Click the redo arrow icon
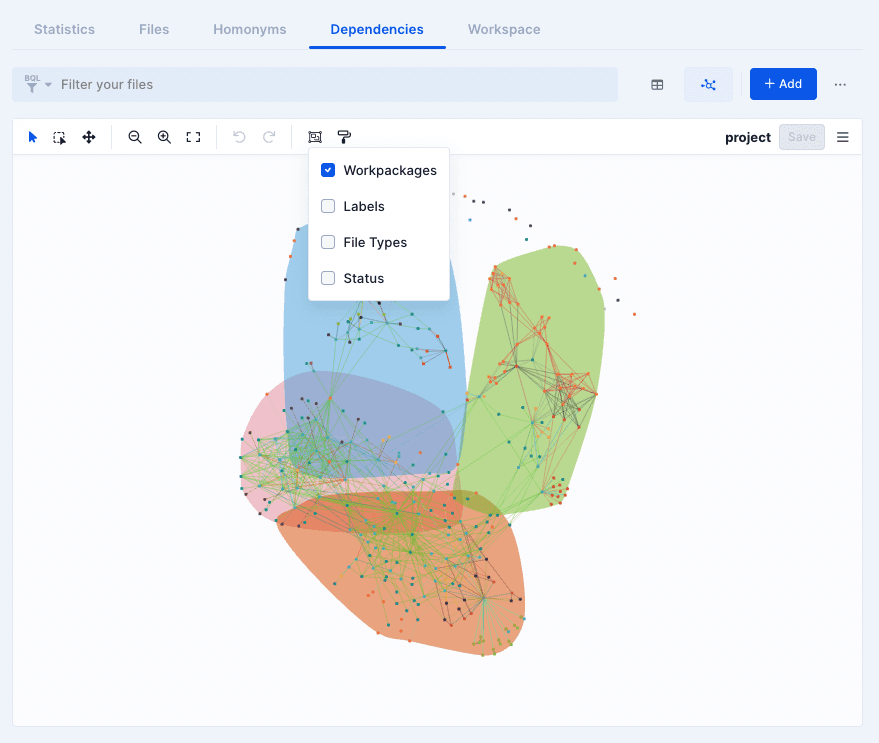The height and width of the screenshot is (743, 879). pyautogui.click(x=269, y=137)
